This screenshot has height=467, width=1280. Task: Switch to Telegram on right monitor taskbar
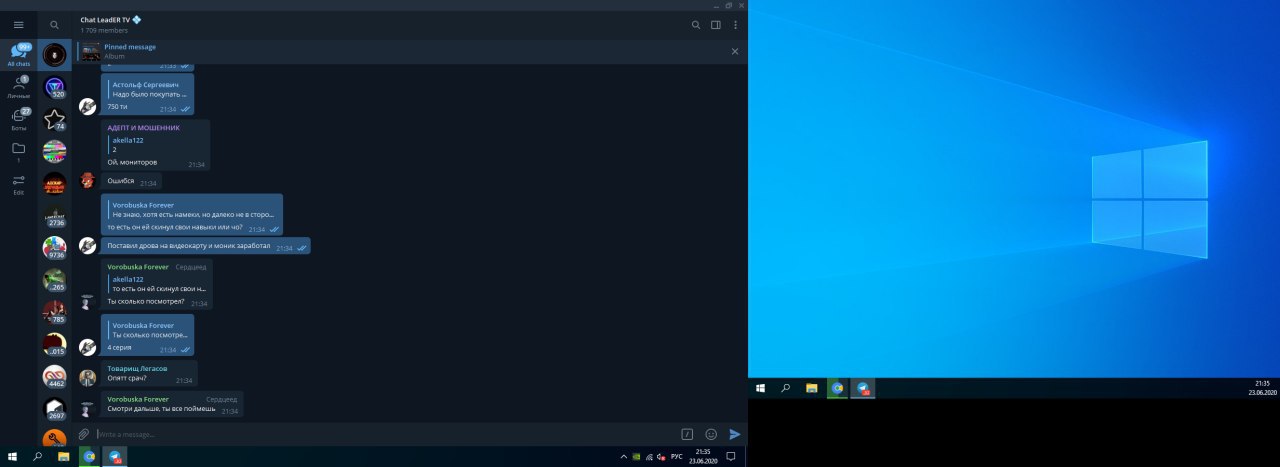(863, 388)
